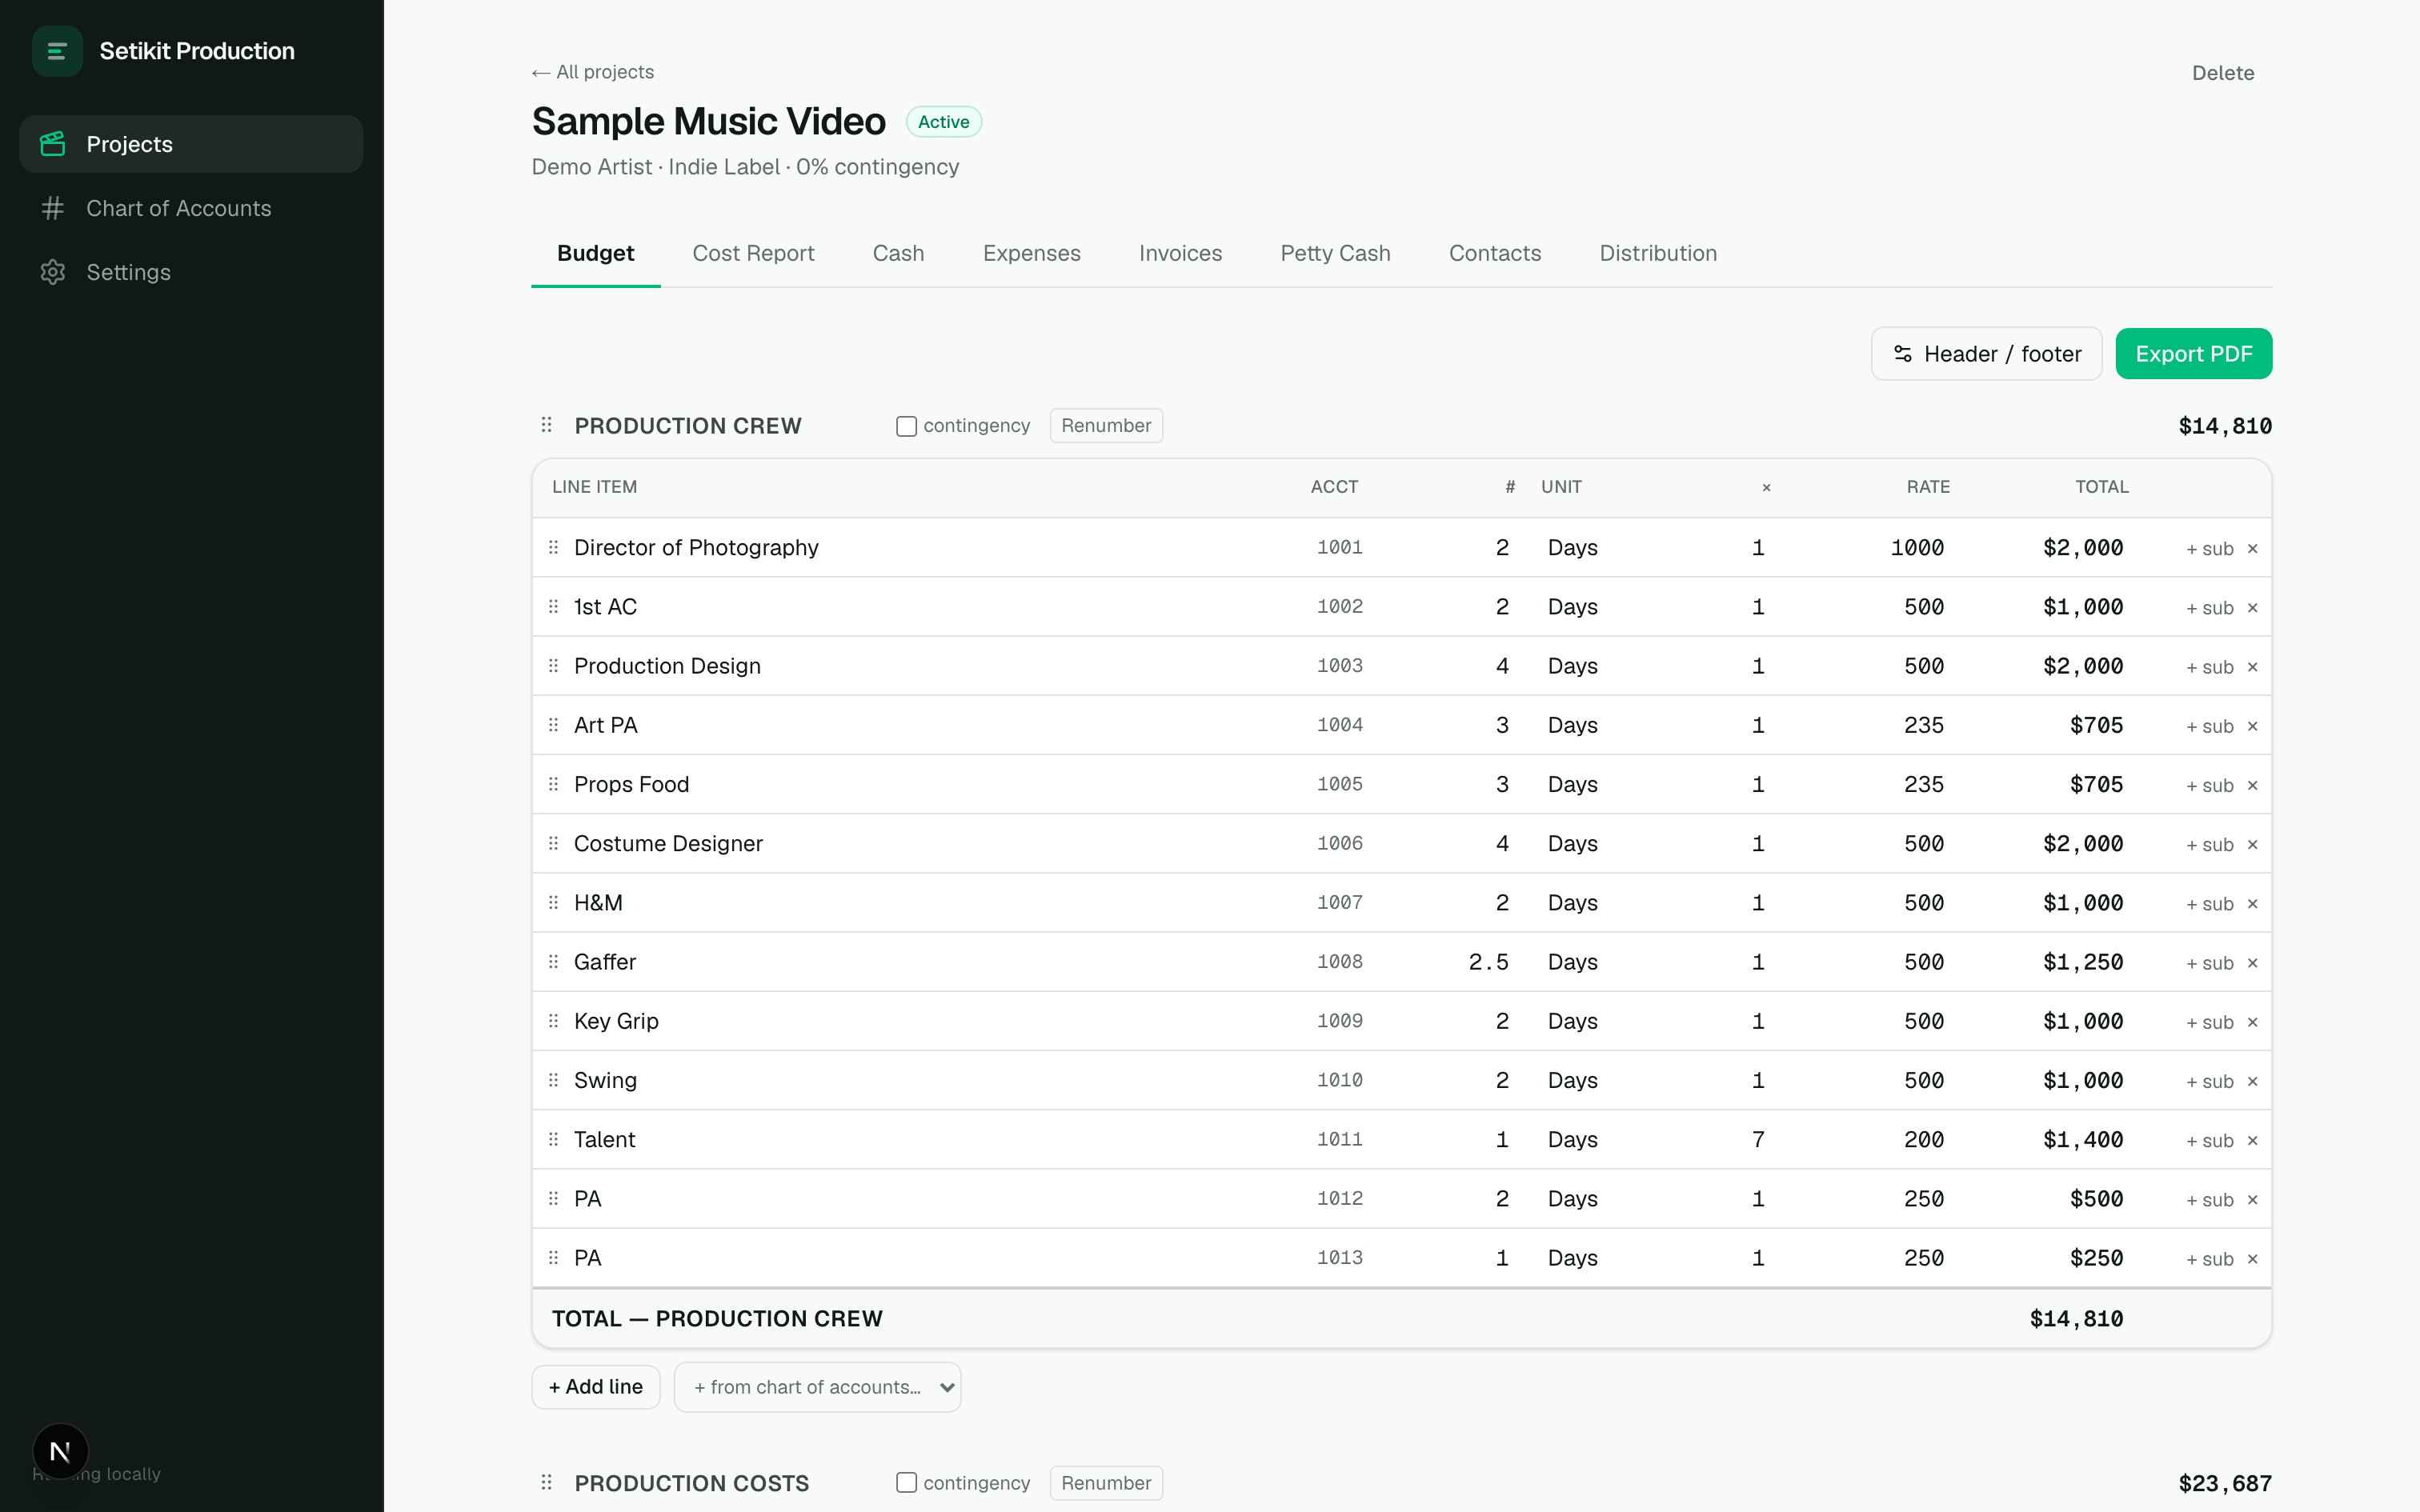Delete the Talent line item
This screenshot has height=1512, width=2420.
(x=2252, y=1140)
